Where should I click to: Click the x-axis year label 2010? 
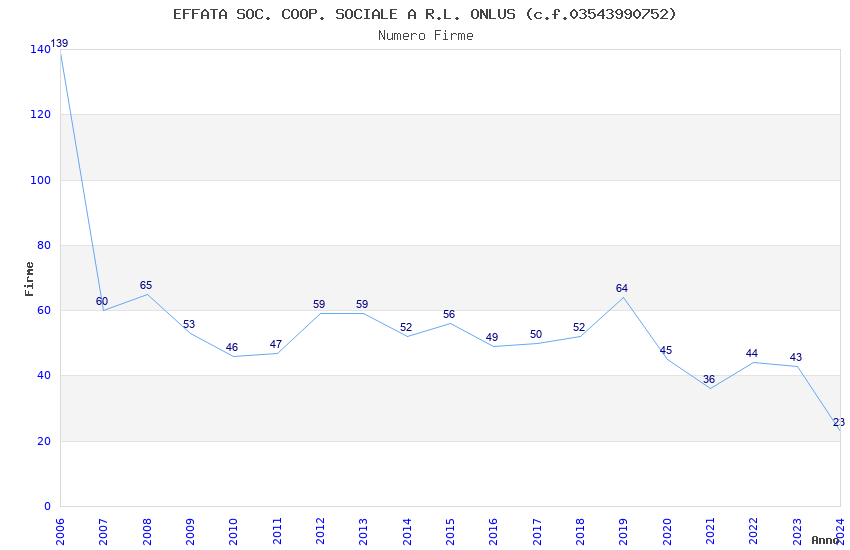click(x=233, y=532)
